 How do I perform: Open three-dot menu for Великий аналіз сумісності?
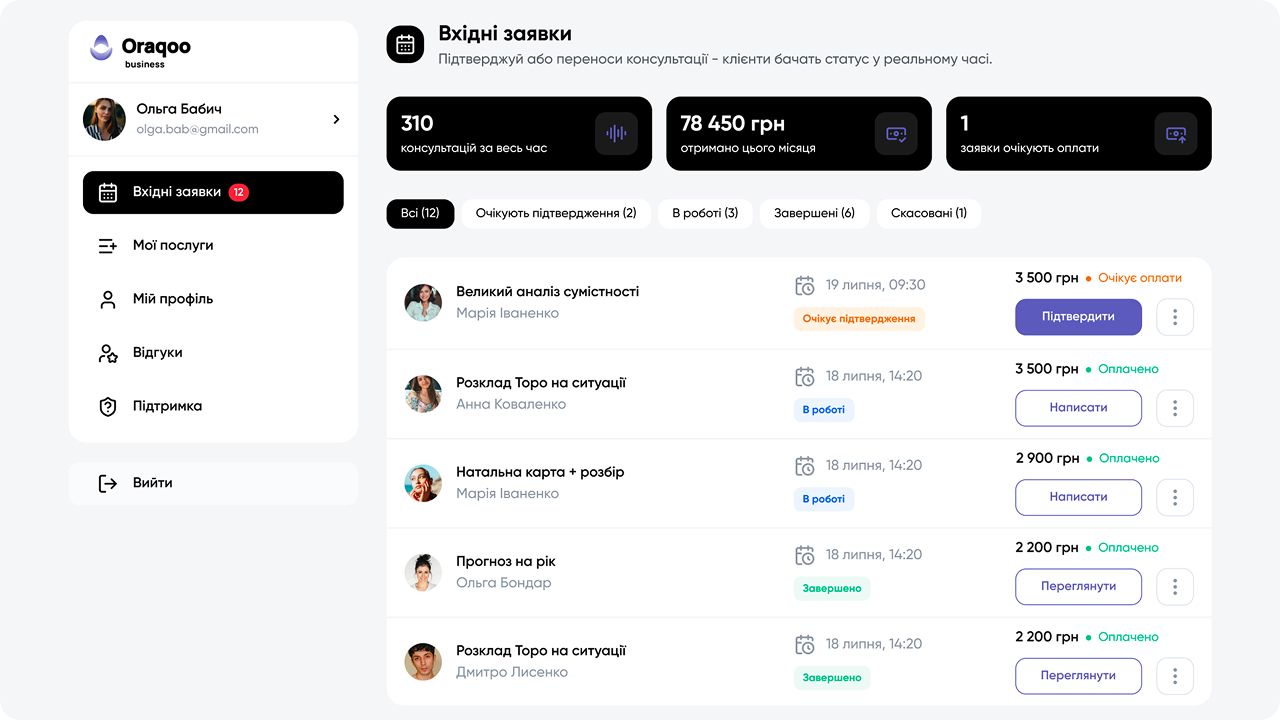[1175, 317]
